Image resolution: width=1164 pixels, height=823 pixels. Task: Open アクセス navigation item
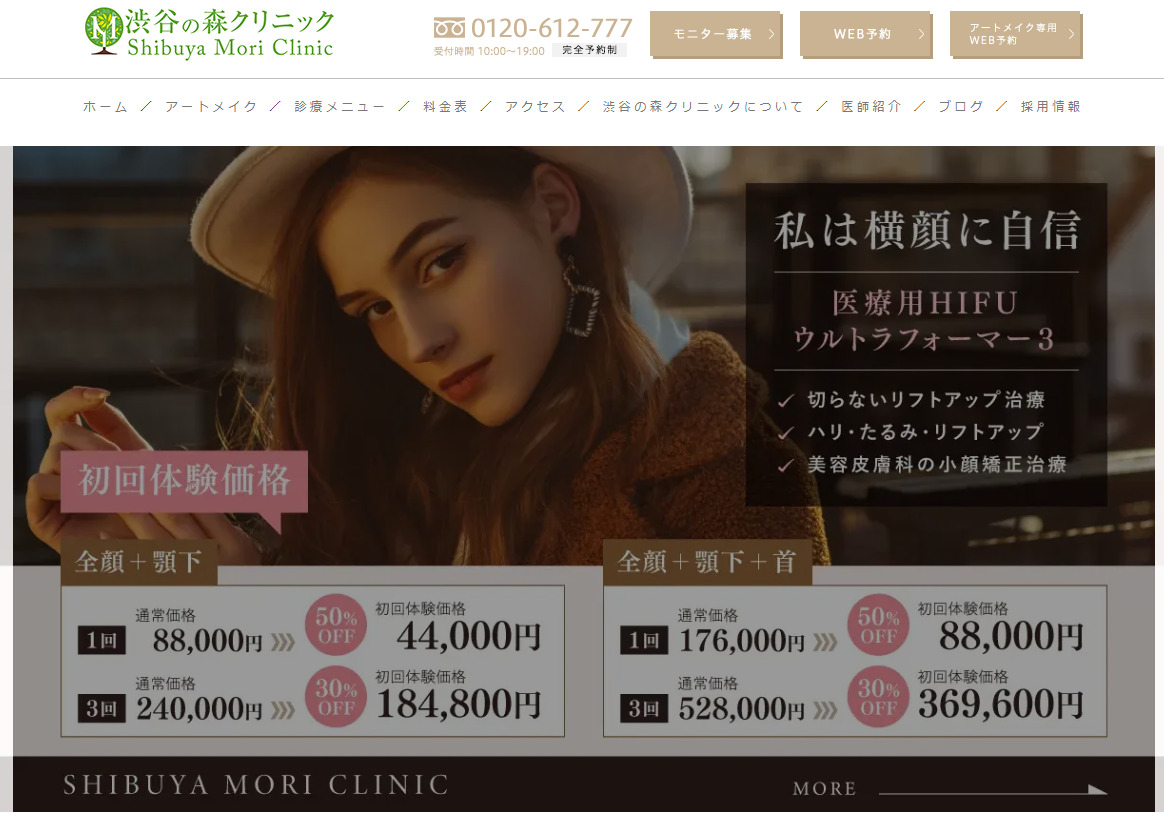tap(535, 107)
